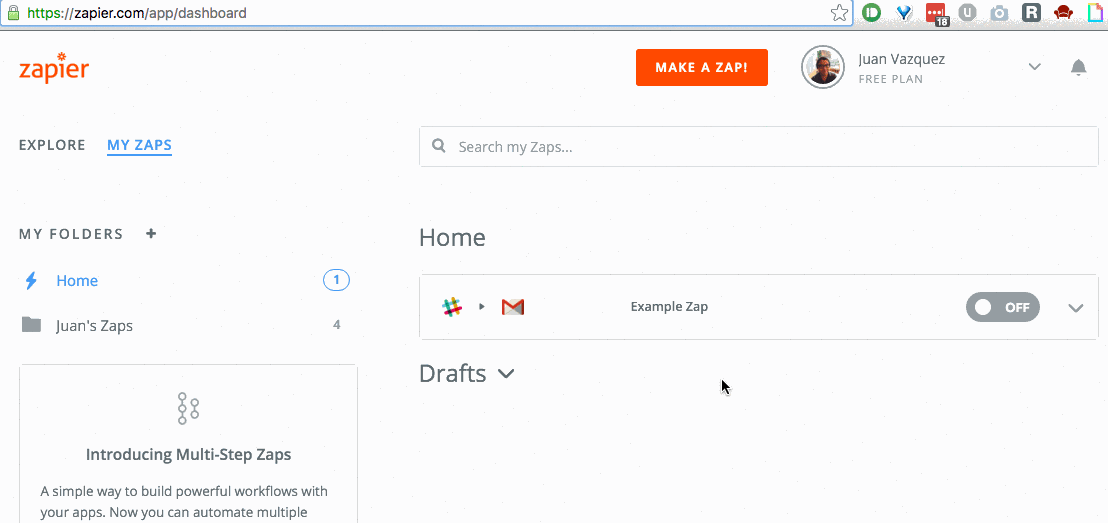
Task: Click the Slack icon in Example Zap
Action: coord(452,307)
